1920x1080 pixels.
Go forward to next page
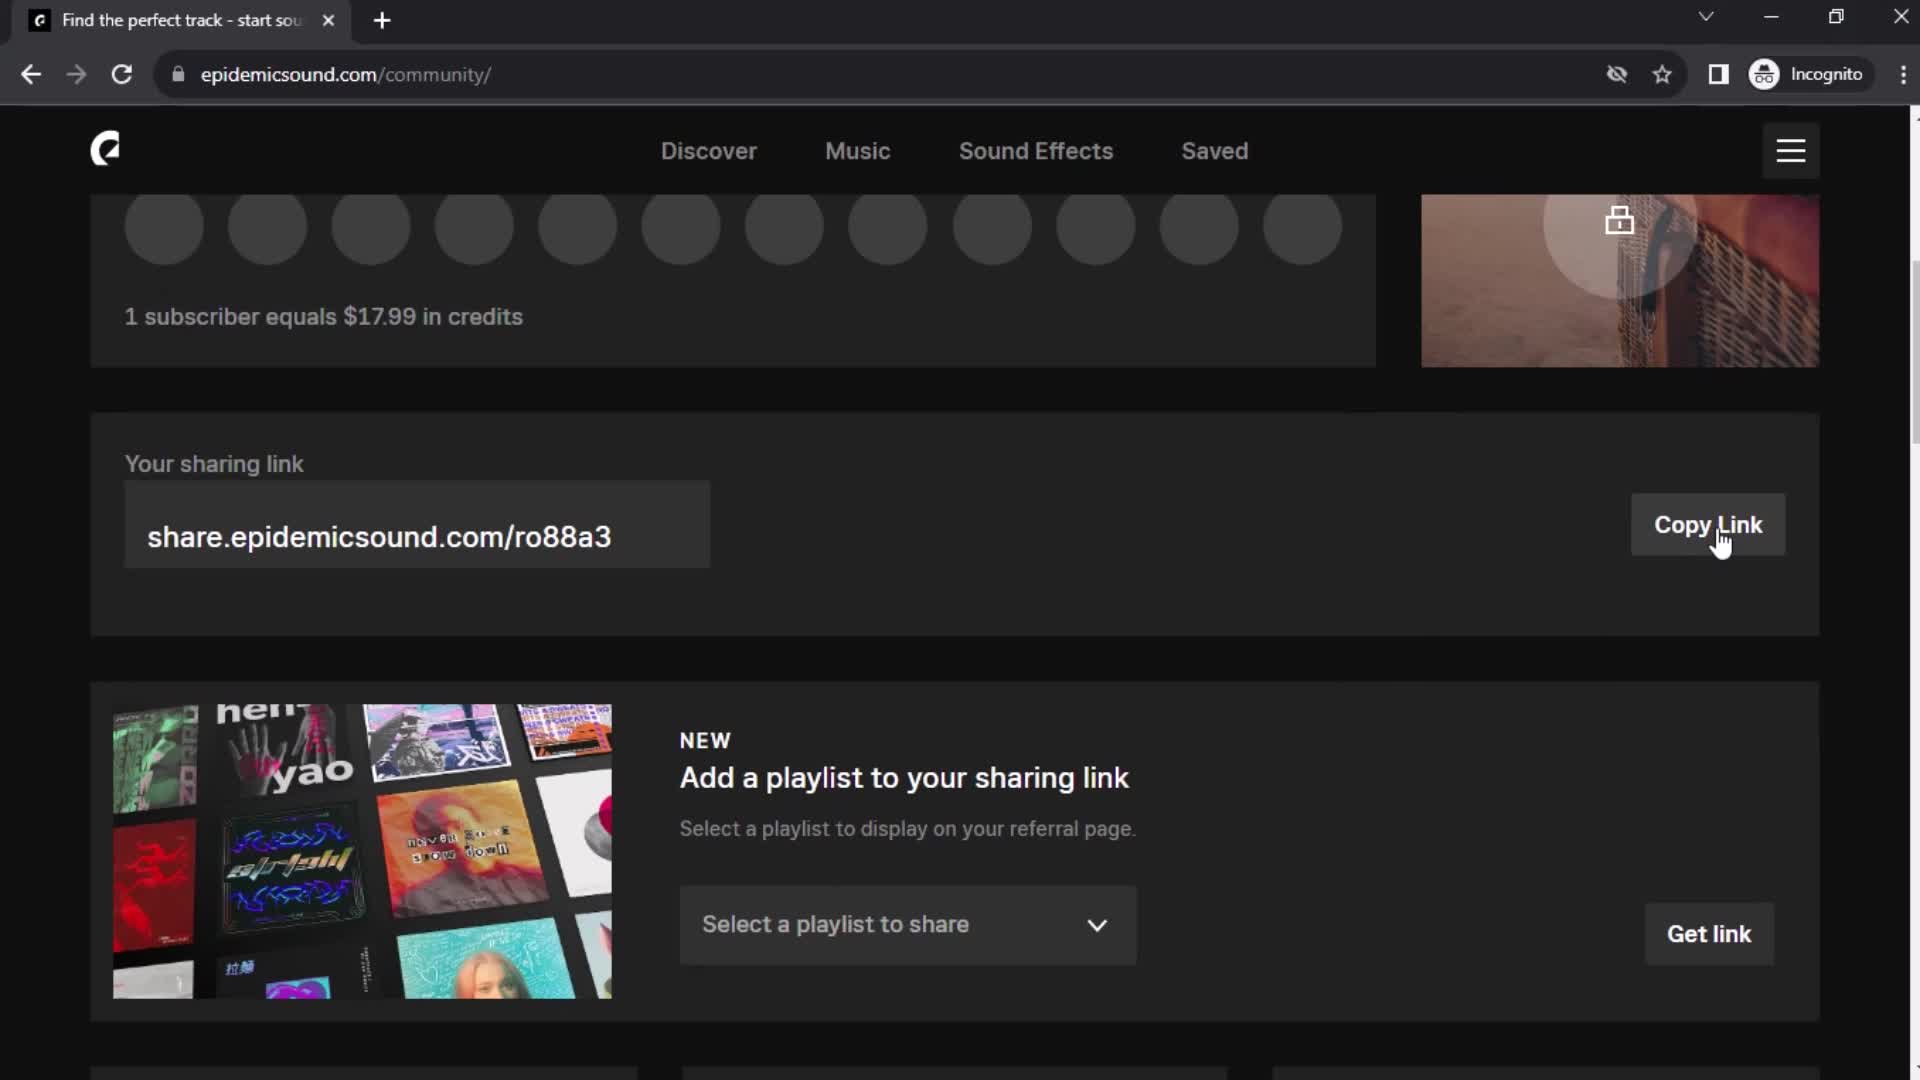(76, 74)
